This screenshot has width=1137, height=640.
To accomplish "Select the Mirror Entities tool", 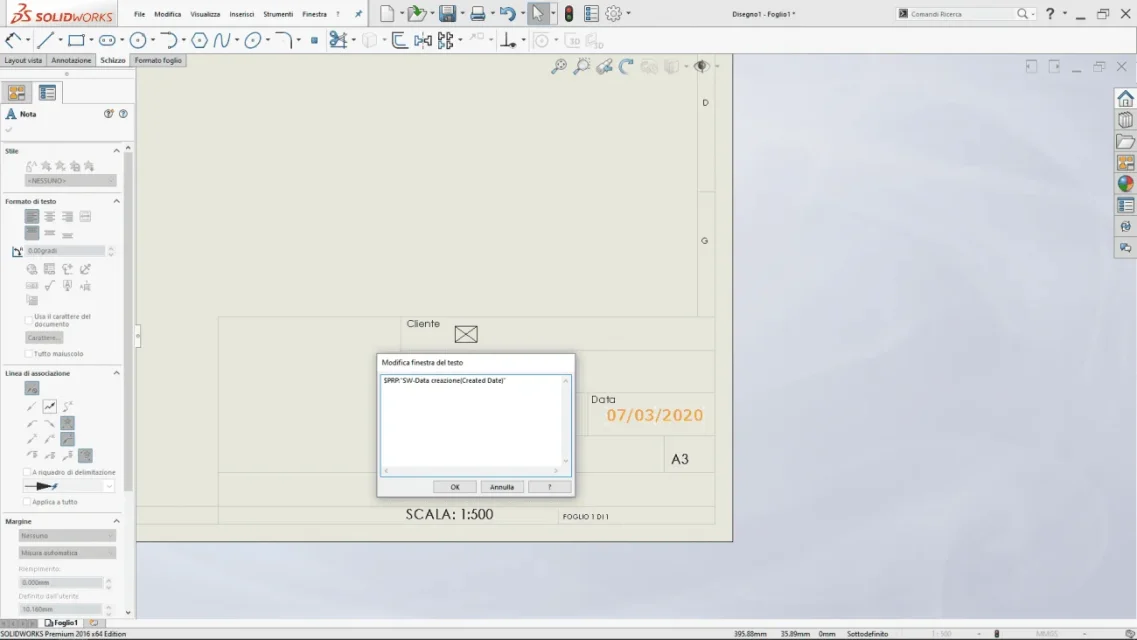I will tap(423, 41).
